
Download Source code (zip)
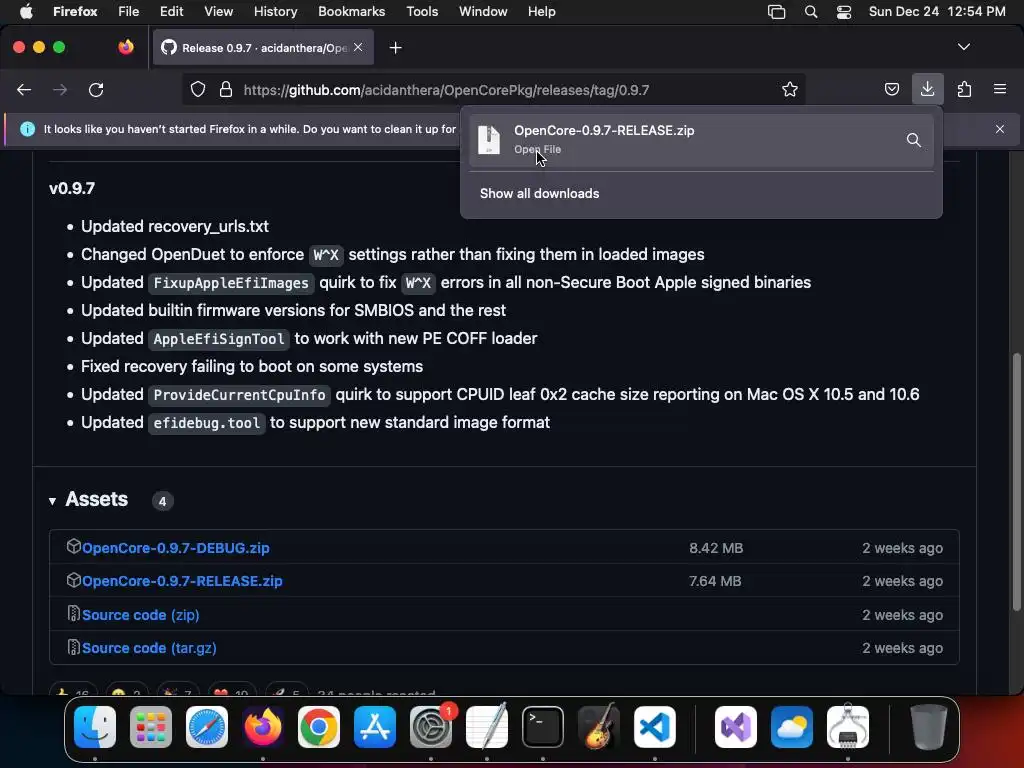click(140, 615)
